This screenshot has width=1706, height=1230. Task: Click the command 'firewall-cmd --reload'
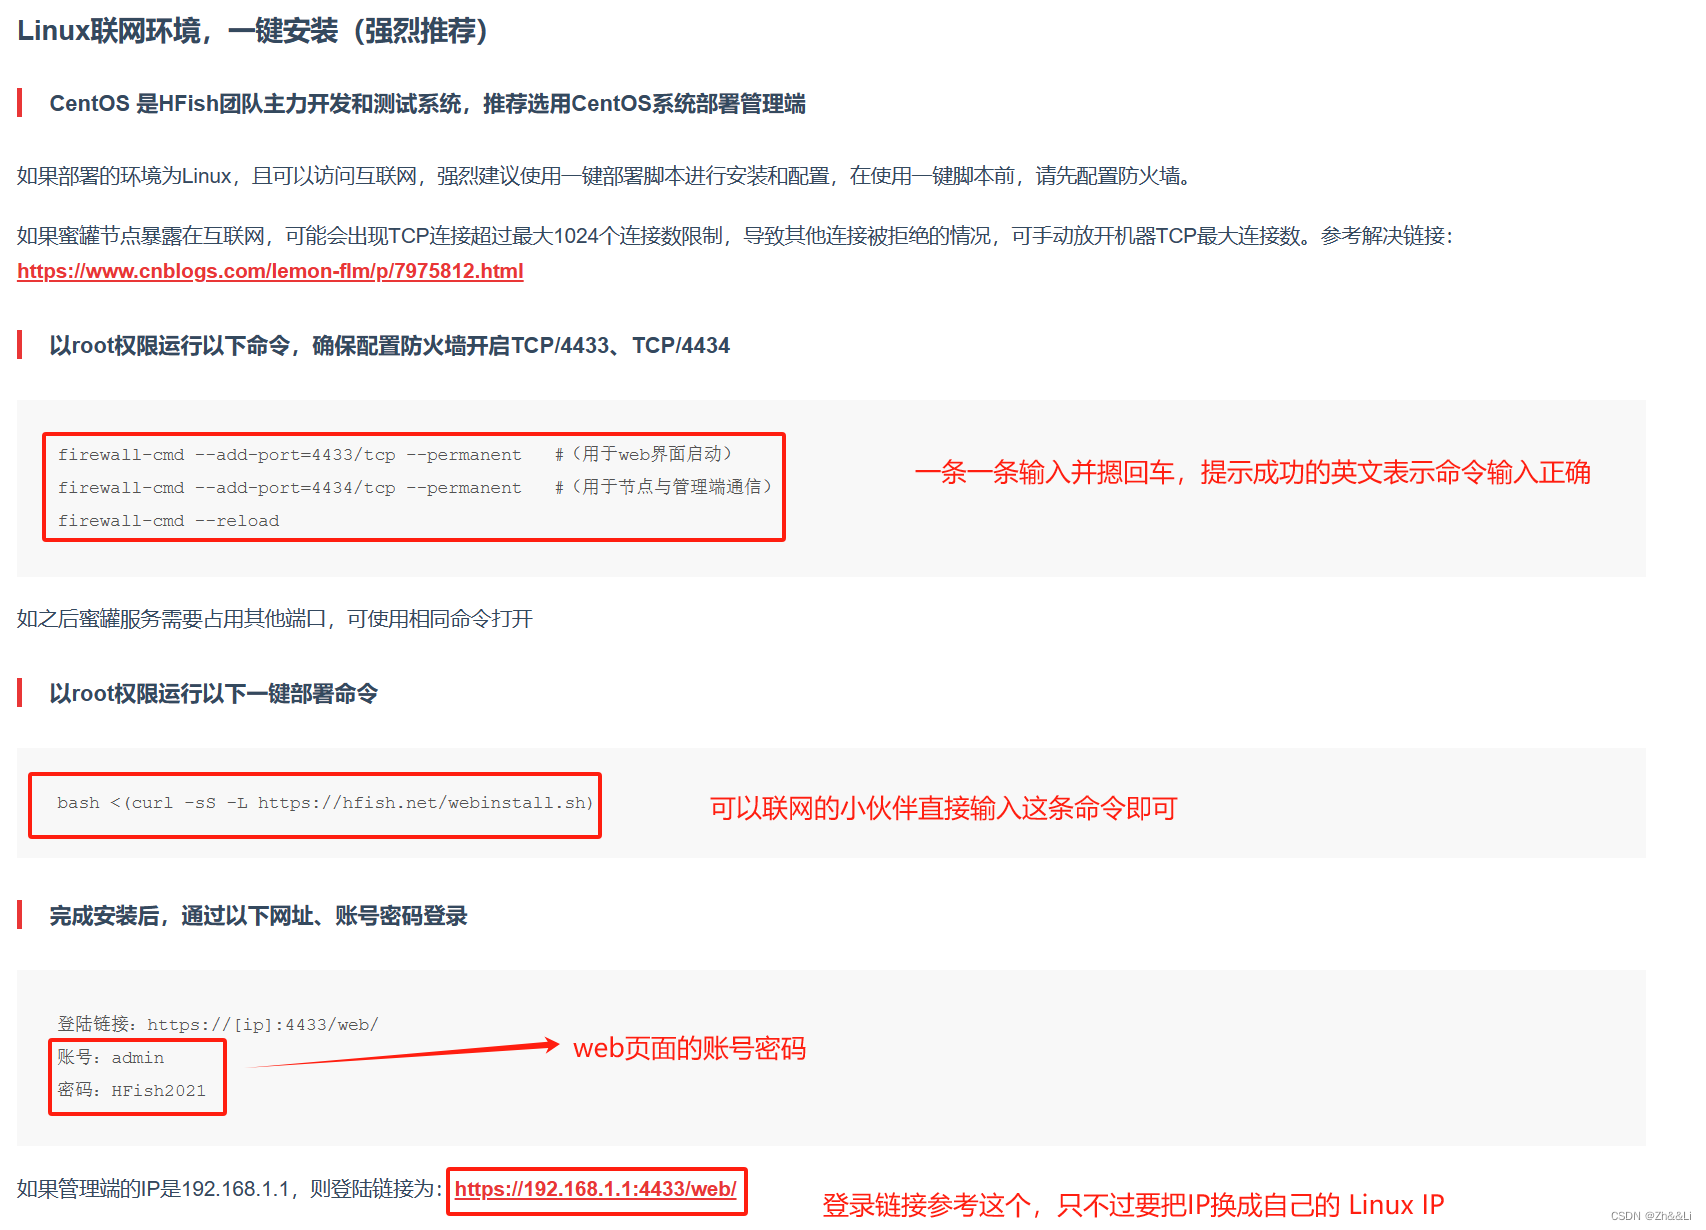[168, 521]
